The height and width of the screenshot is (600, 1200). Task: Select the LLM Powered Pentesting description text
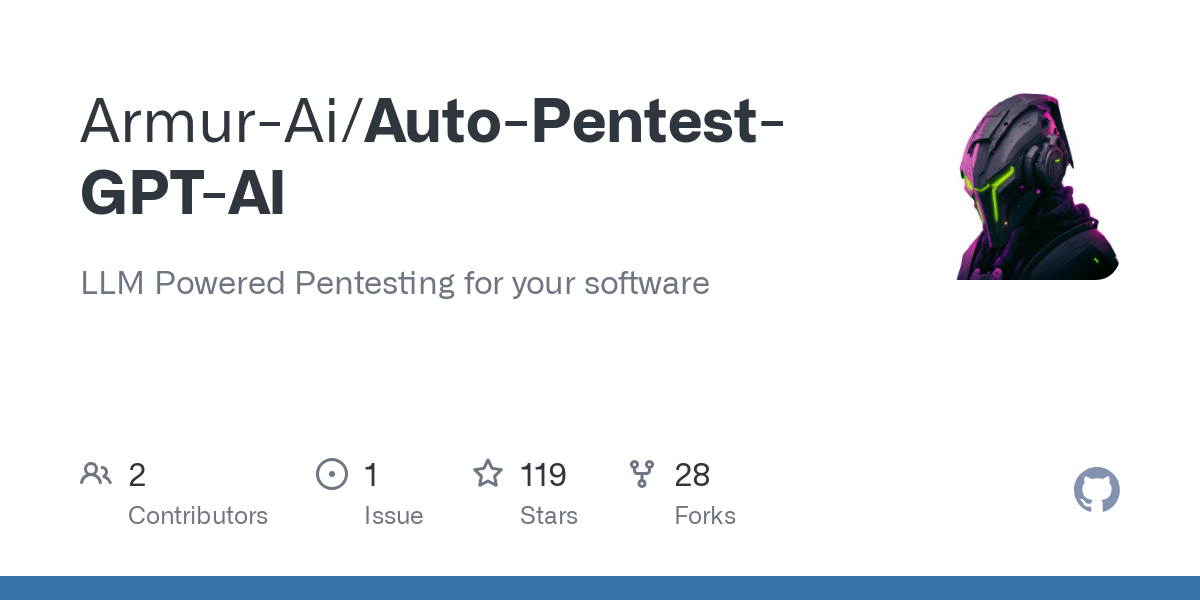[395, 283]
